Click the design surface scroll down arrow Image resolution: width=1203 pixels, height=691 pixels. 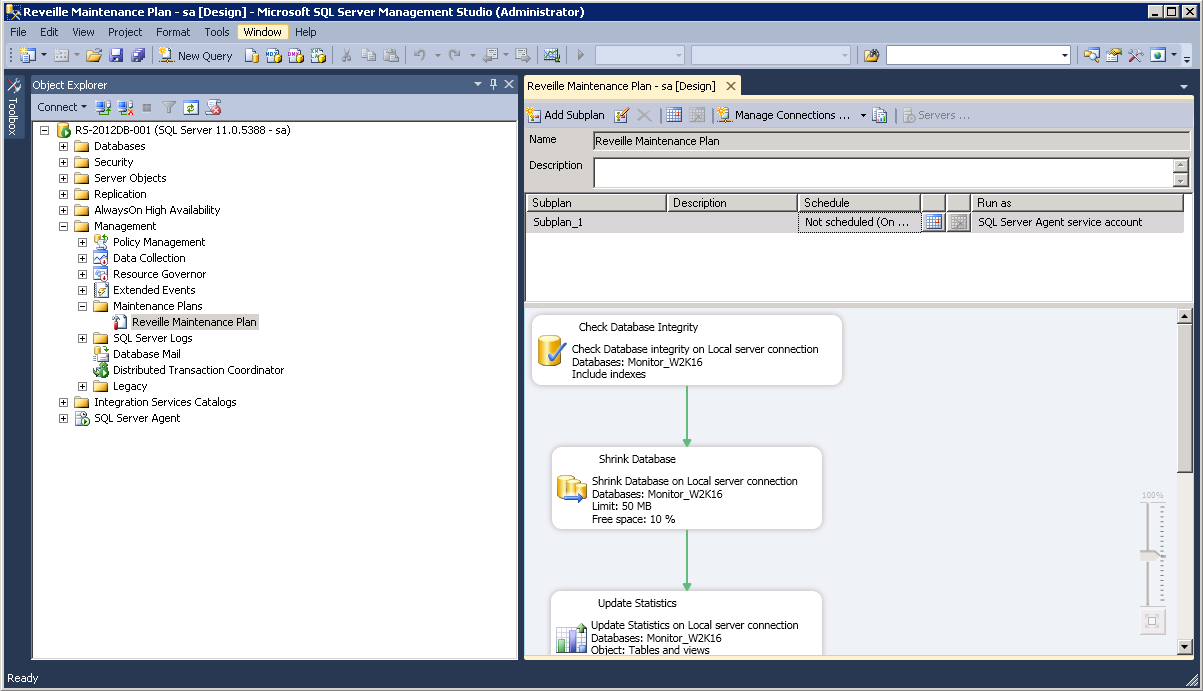coord(1185,647)
